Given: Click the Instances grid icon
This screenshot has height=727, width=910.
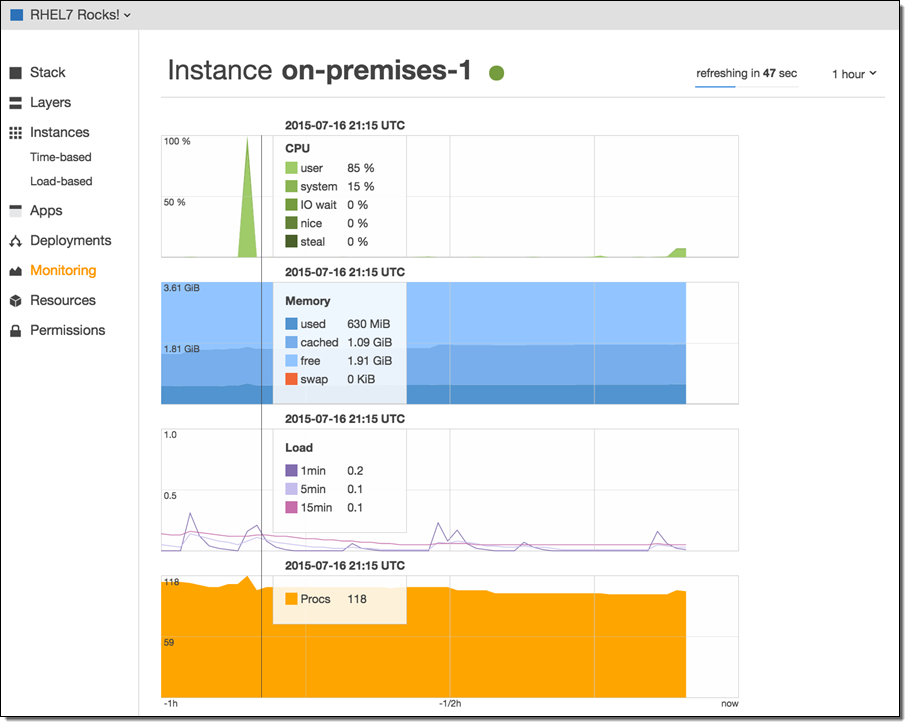Looking at the screenshot, I should click(16, 133).
